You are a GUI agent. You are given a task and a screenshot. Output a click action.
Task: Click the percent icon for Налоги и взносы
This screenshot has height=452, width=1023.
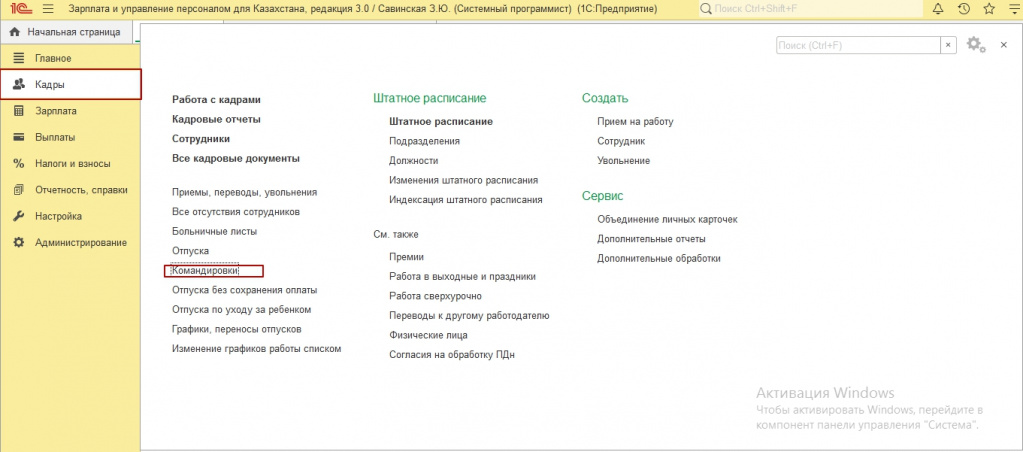pyautogui.click(x=19, y=164)
